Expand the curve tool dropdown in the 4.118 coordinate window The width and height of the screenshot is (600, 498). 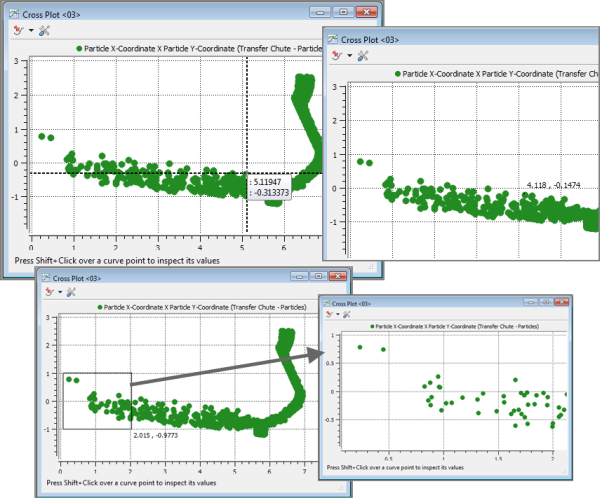pos(349,56)
